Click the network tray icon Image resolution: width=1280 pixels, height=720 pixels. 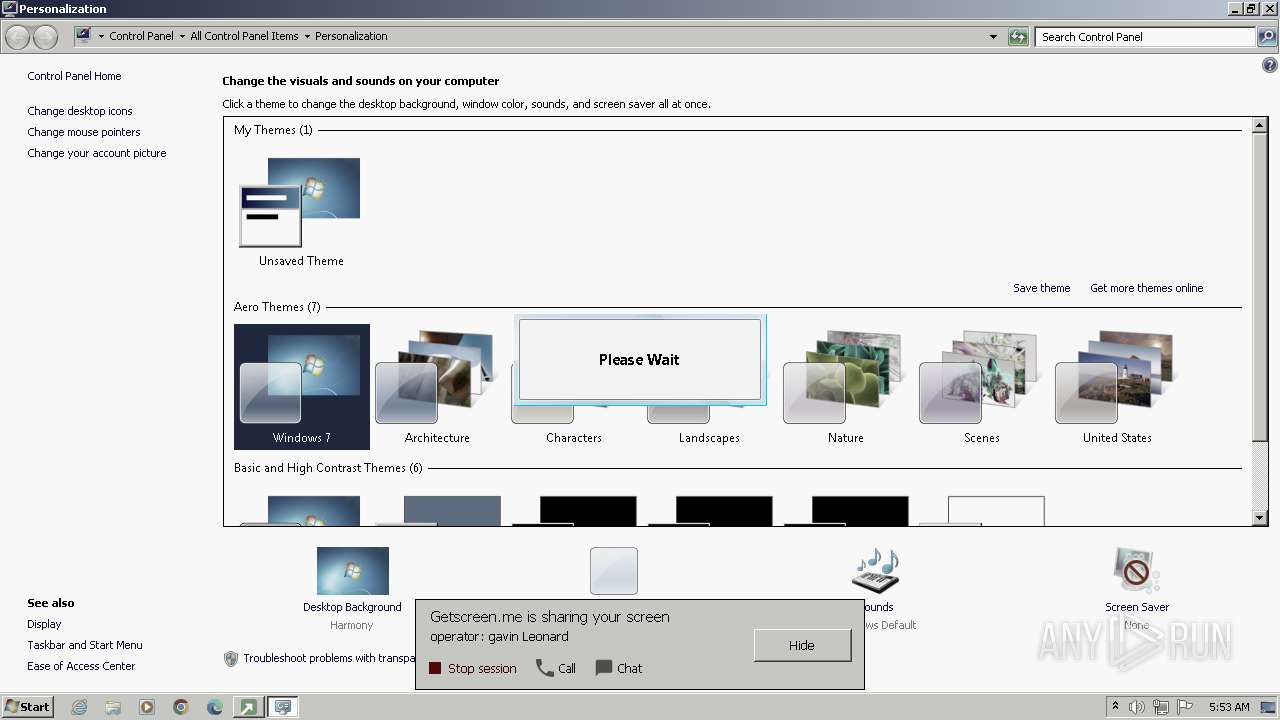[1161, 707]
